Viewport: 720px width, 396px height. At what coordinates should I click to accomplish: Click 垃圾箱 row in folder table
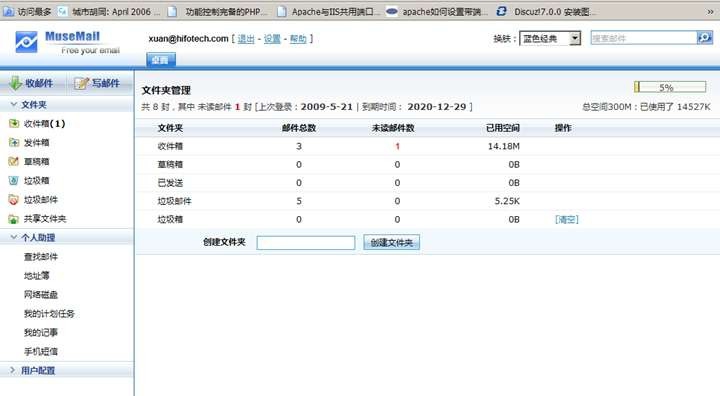click(x=427, y=220)
